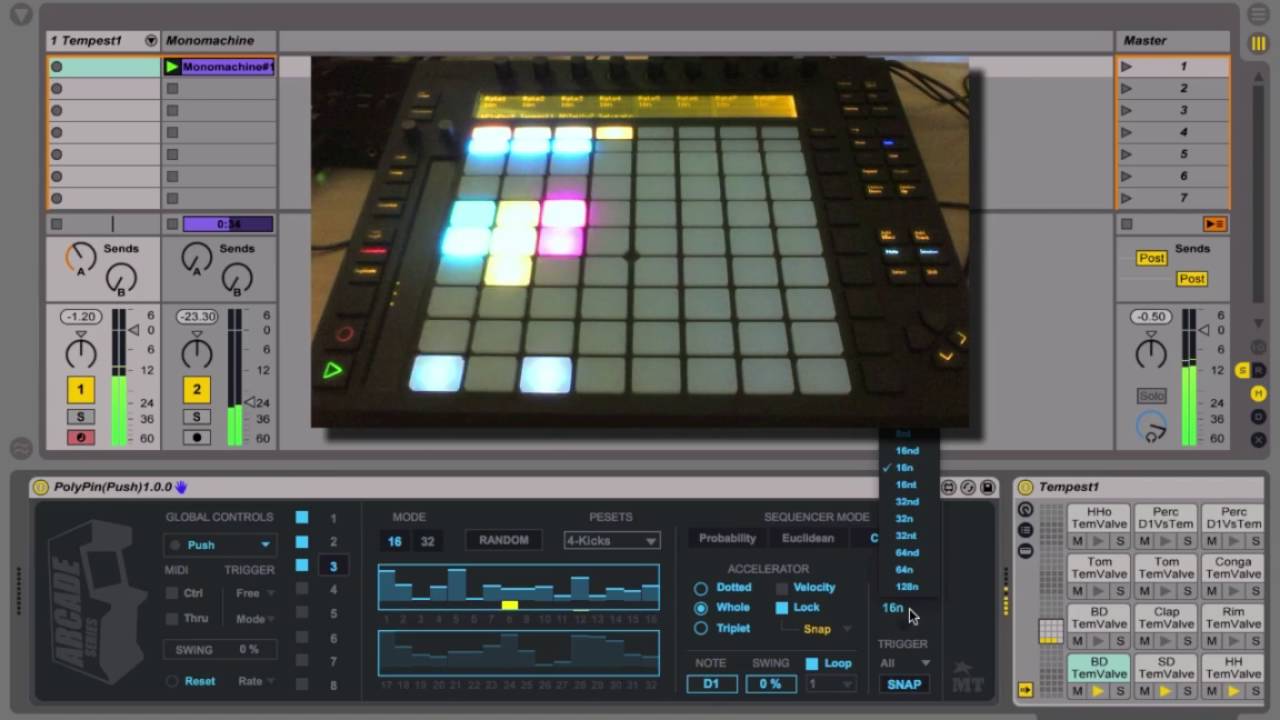
Task: Switch to the Euclidean sequencer mode tab
Action: (x=807, y=538)
